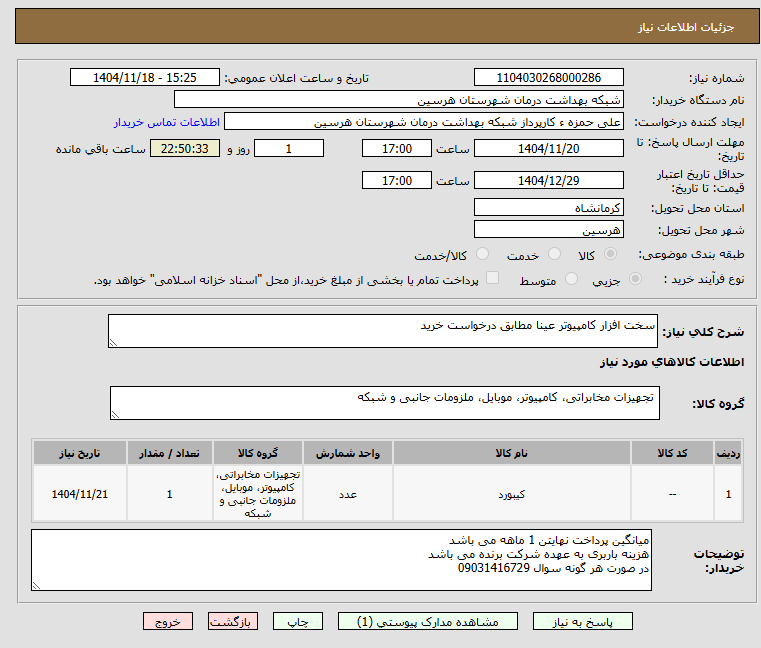Click the 1404/11/21 need date cell

80,494
